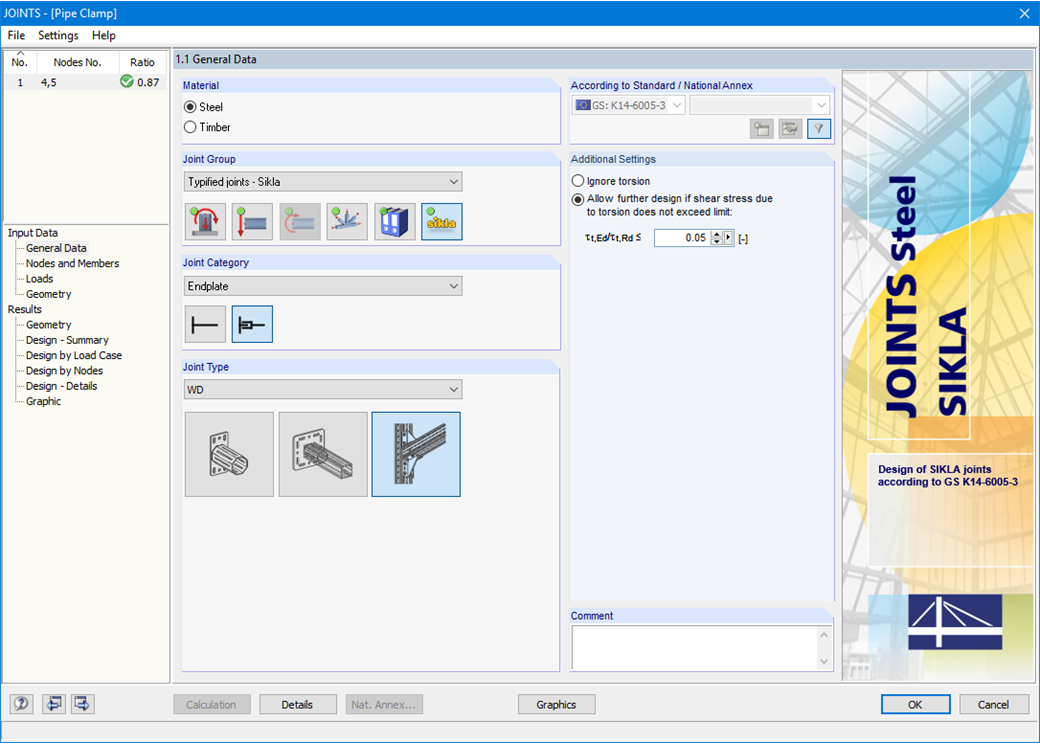Open the frame joints library icon

click(392, 221)
